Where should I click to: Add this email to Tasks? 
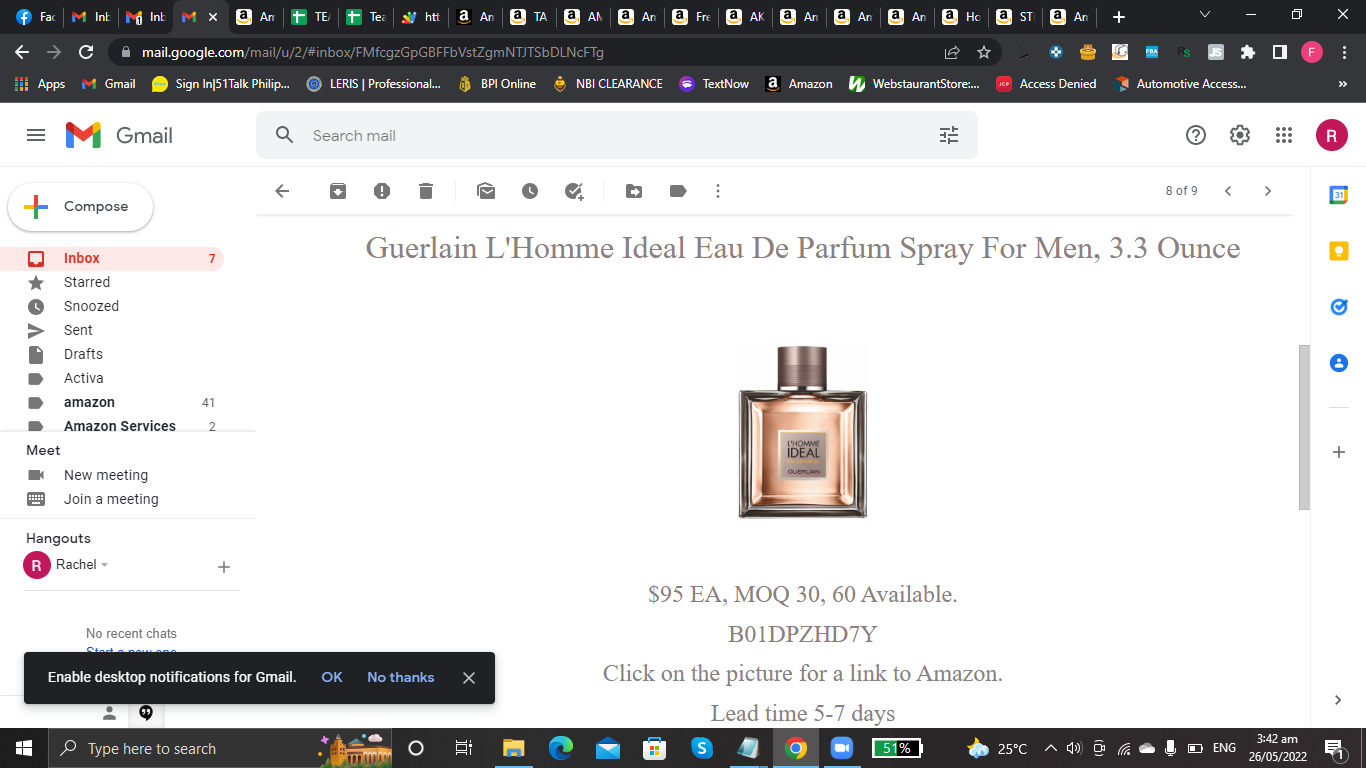point(574,191)
